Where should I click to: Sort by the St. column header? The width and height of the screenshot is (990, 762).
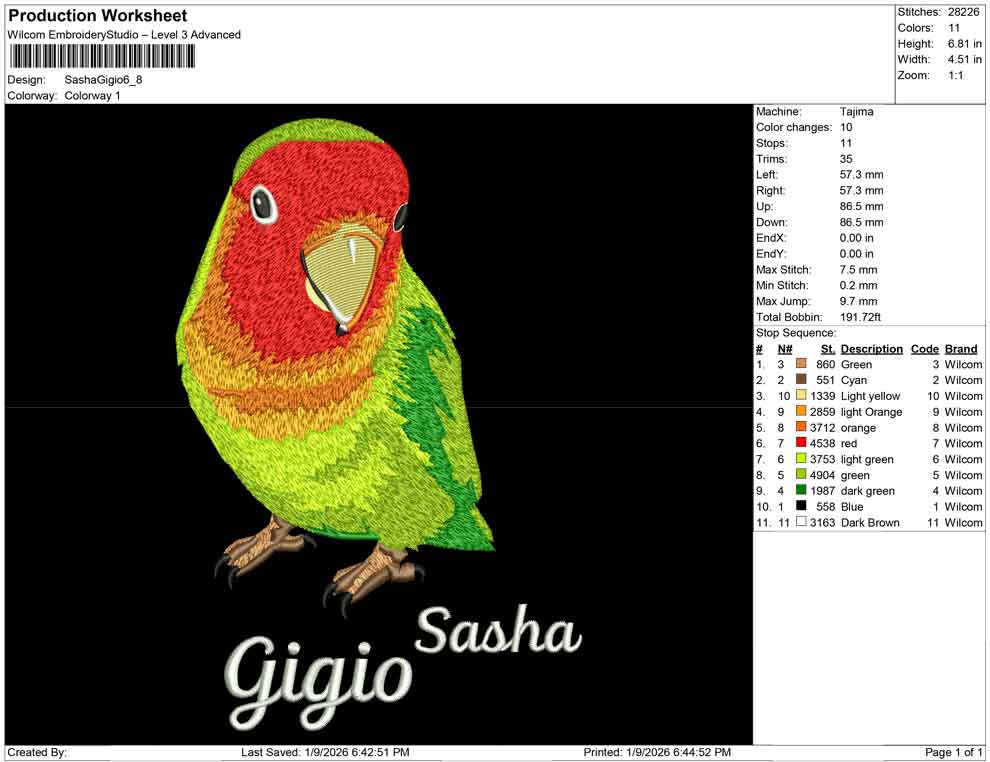pos(826,348)
